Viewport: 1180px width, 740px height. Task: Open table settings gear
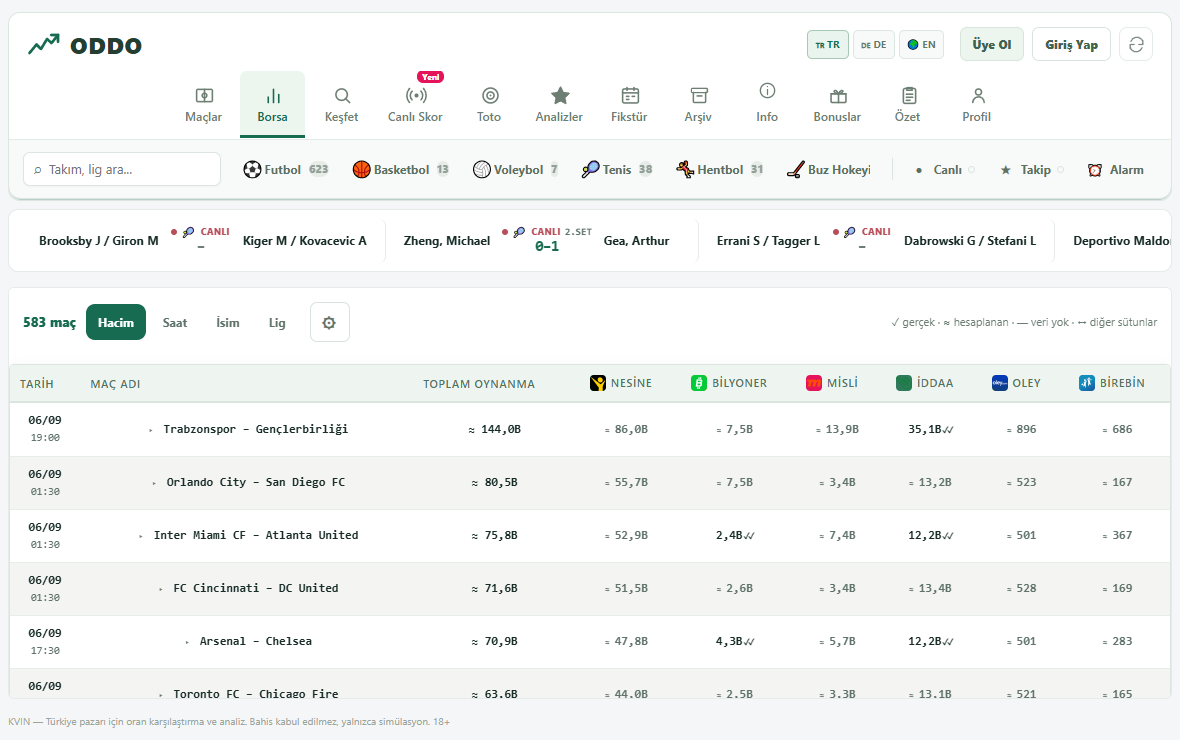[x=330, y=322]
